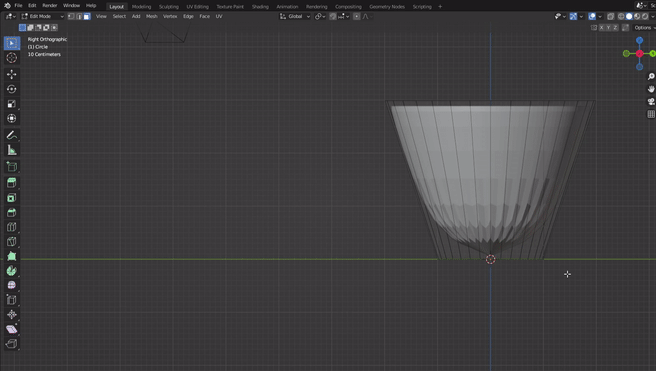
Task: Expand shading options dropdown arrow
Action: click(x=652, y=16)
